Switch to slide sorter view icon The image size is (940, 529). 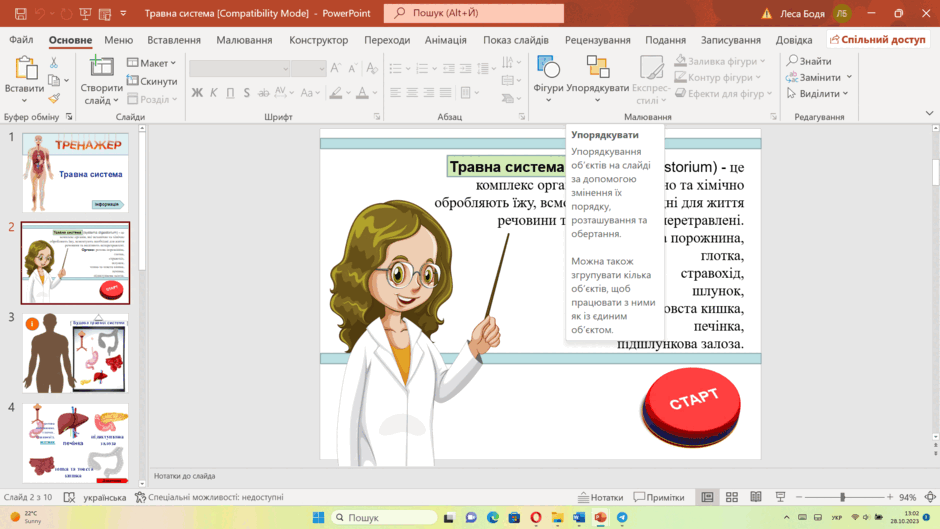tap(731, 497)
